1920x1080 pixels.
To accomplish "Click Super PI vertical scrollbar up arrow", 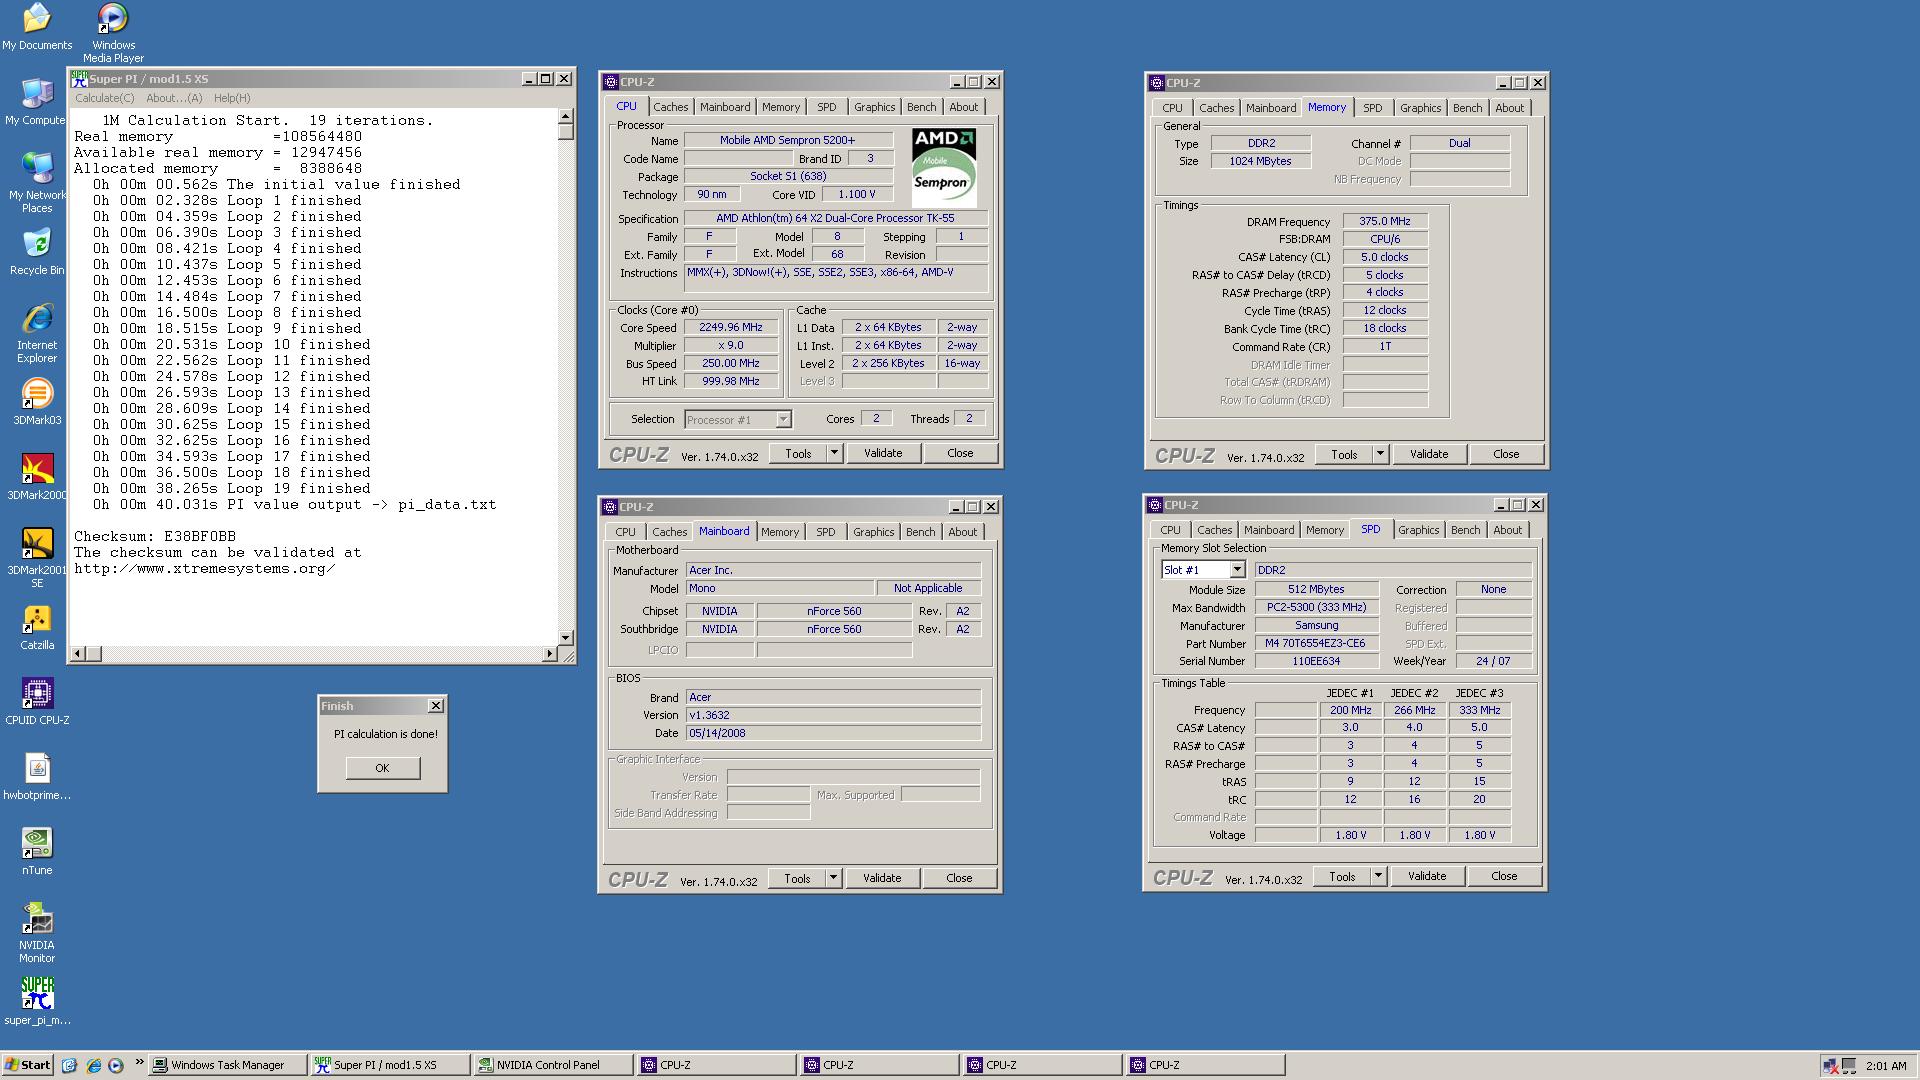I will 566,116.
